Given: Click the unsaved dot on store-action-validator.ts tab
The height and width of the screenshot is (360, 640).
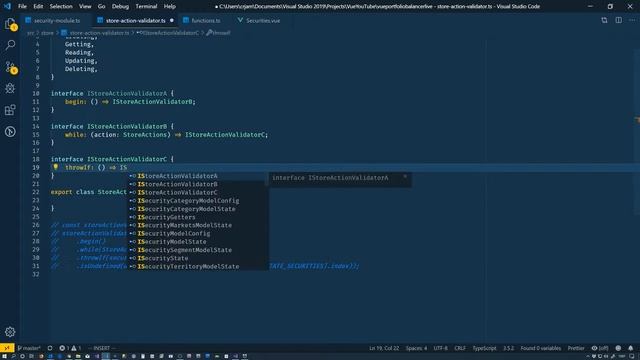Looking at the screenshot, I should coord(172,20).
